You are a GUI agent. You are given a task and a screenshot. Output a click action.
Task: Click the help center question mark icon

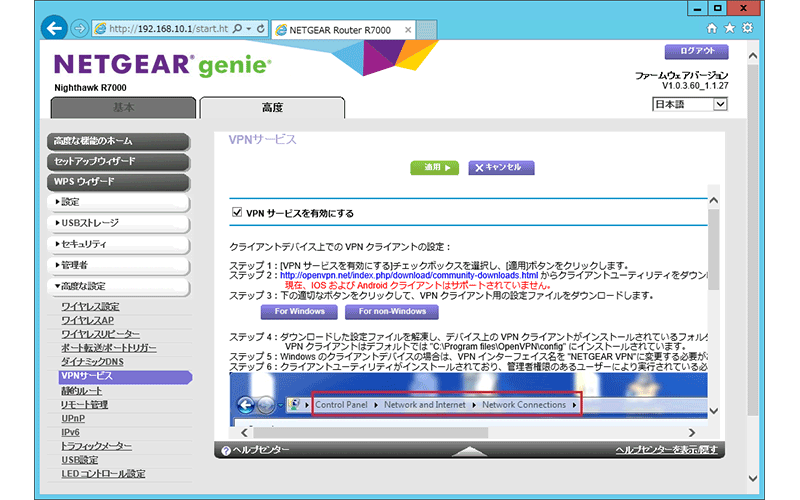point(225,451)
